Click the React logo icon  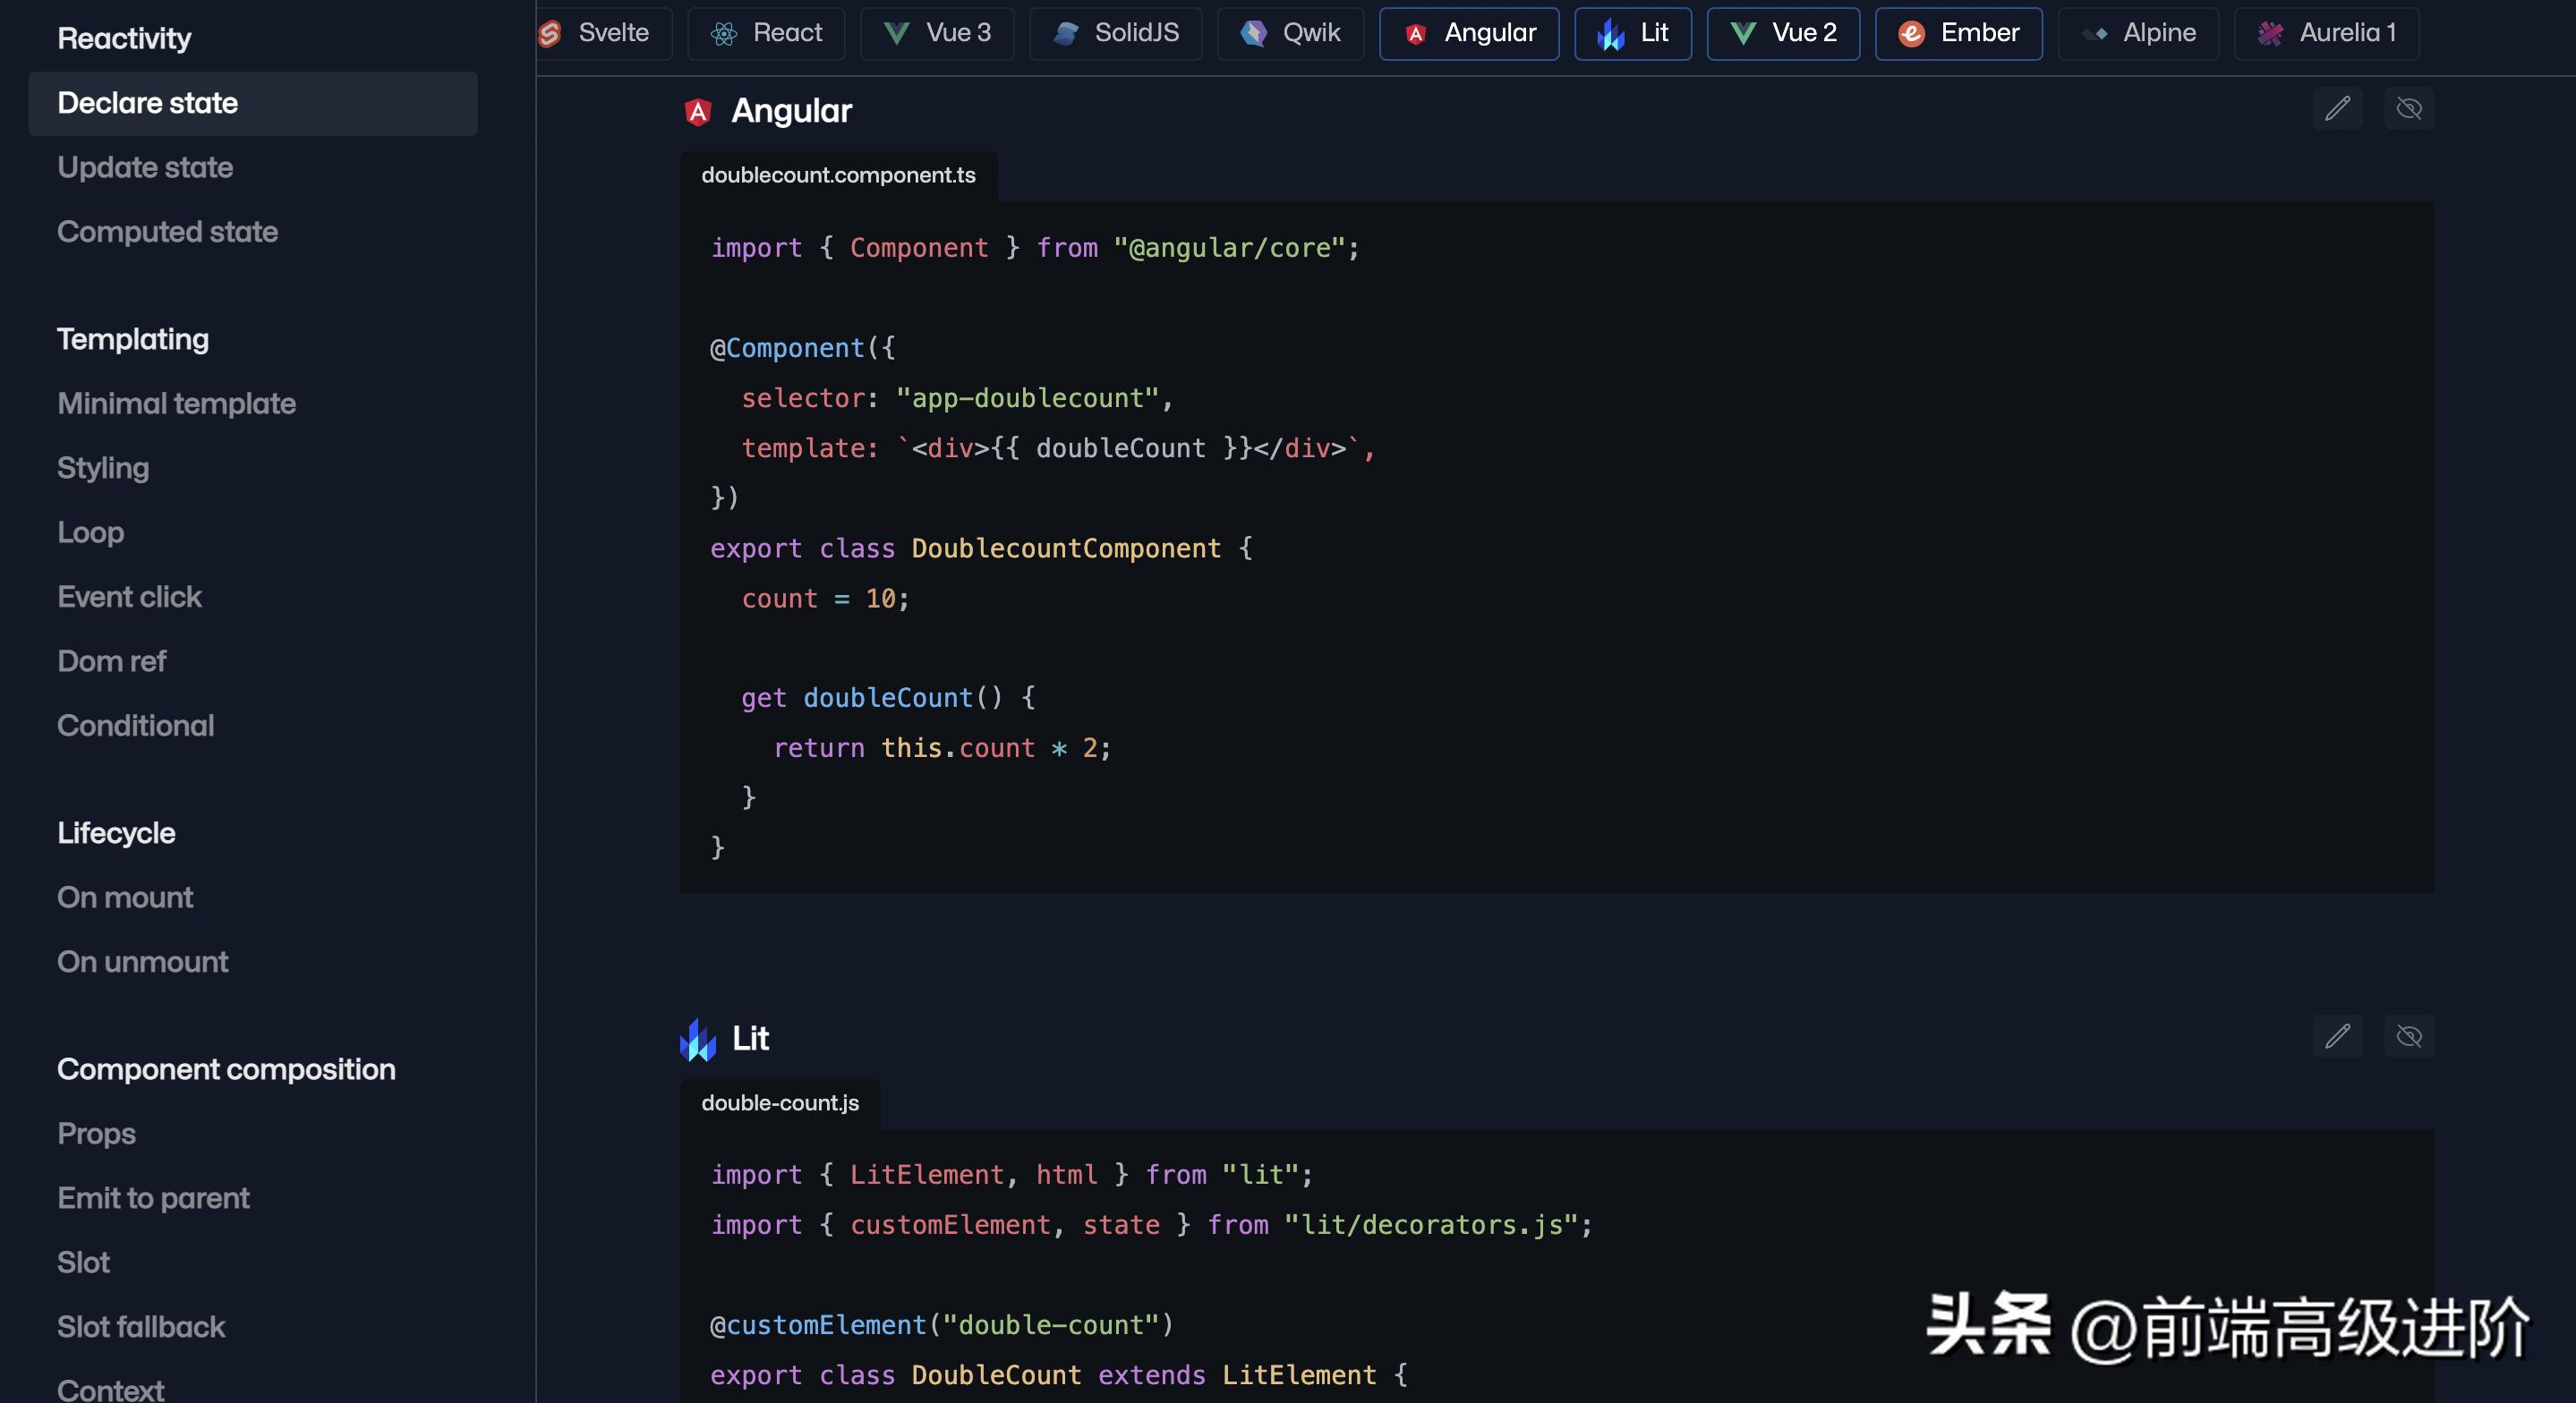tap(723, 31)
